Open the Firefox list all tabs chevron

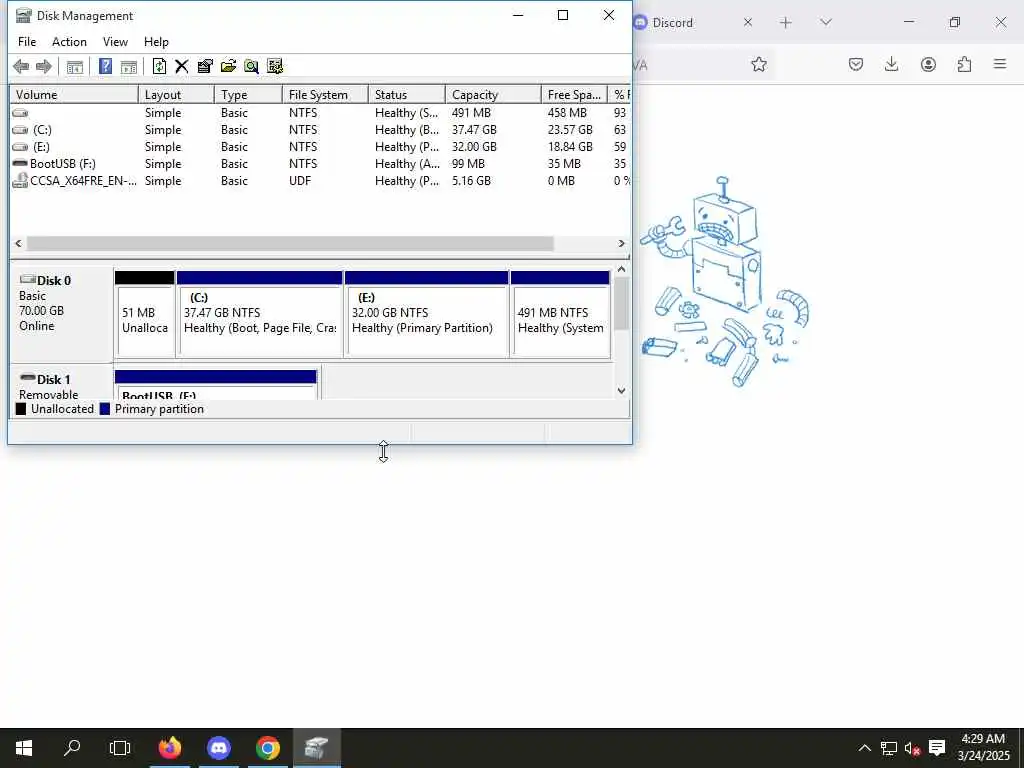tap(825, 23)
